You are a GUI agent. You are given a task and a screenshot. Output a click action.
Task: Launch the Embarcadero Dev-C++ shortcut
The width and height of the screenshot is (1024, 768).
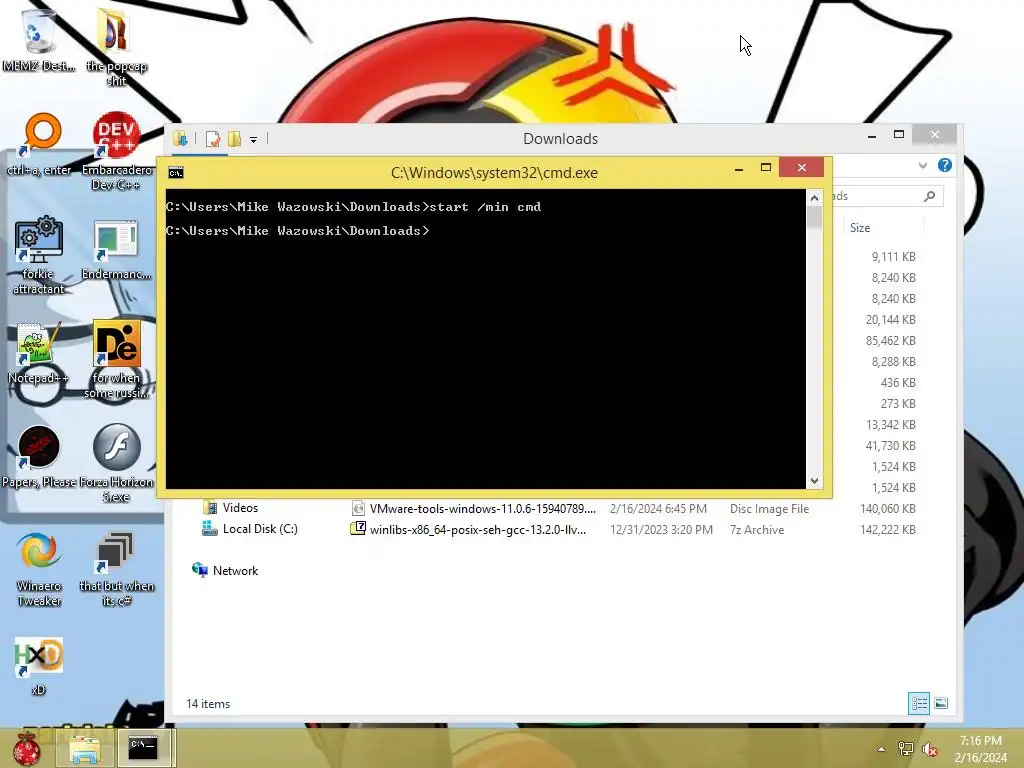point(116,152)
